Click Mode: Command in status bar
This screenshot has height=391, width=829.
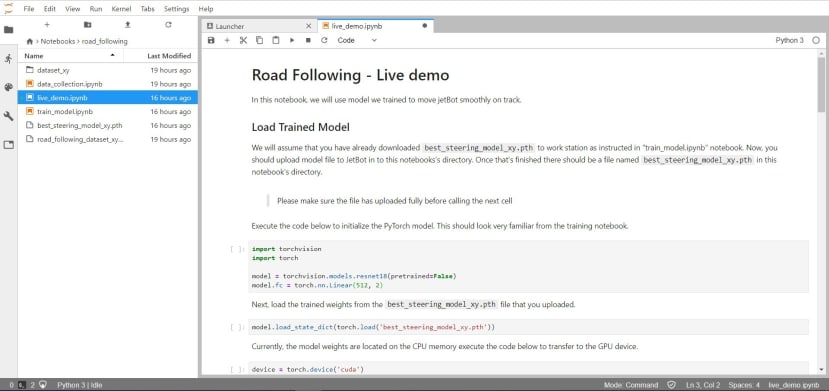(x=631, y=385)
